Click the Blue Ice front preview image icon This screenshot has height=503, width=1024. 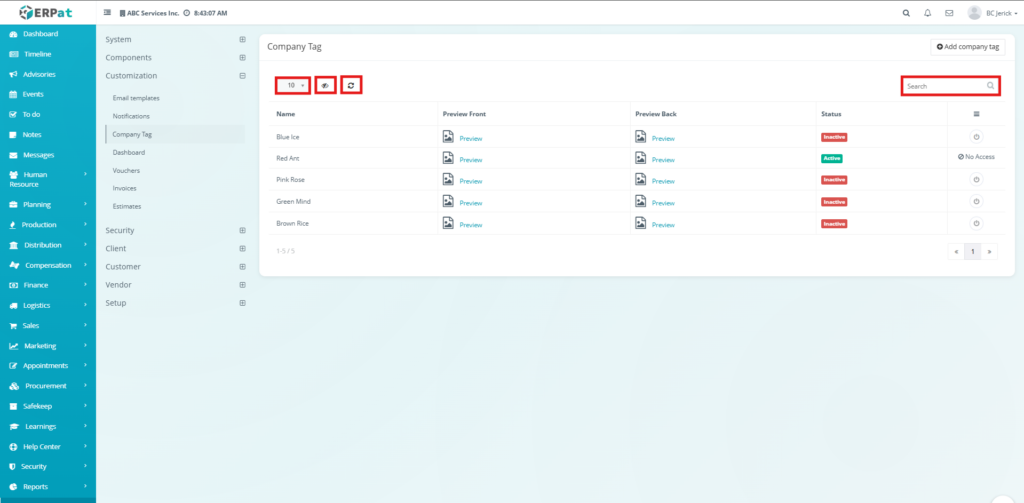pos(448,137)
